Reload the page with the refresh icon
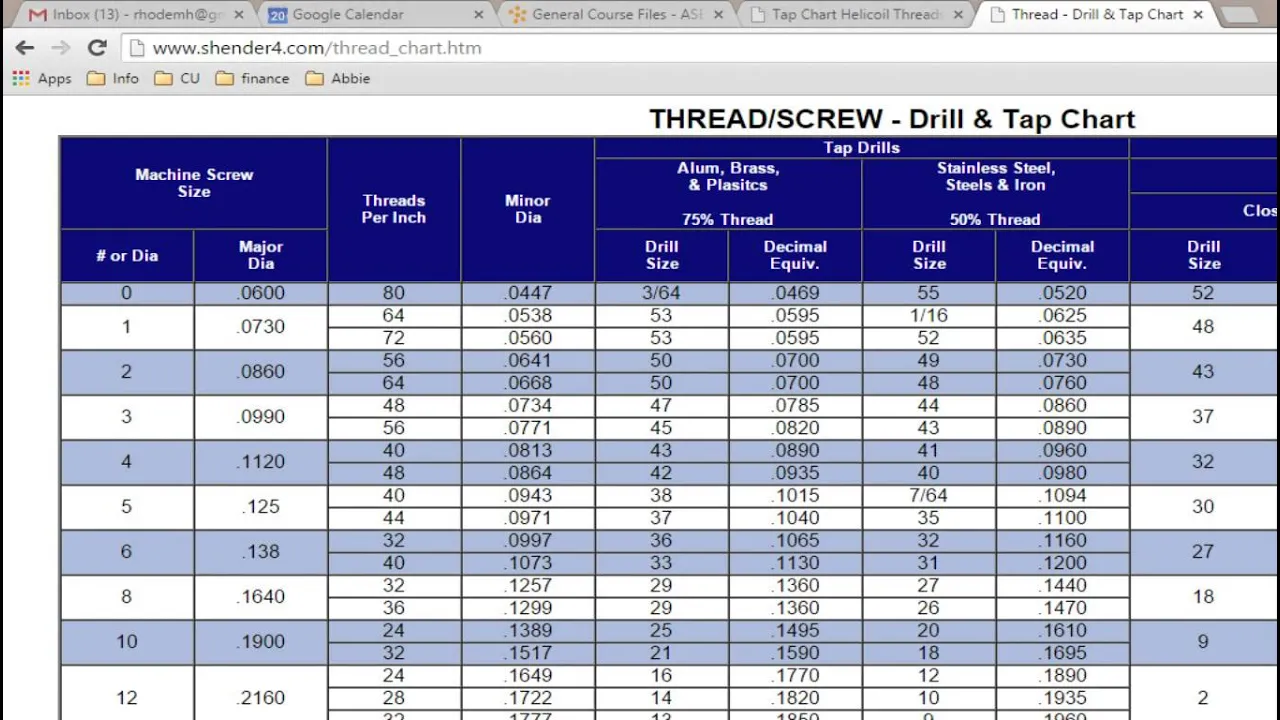1280x720 pixels. tap(97, 48)
